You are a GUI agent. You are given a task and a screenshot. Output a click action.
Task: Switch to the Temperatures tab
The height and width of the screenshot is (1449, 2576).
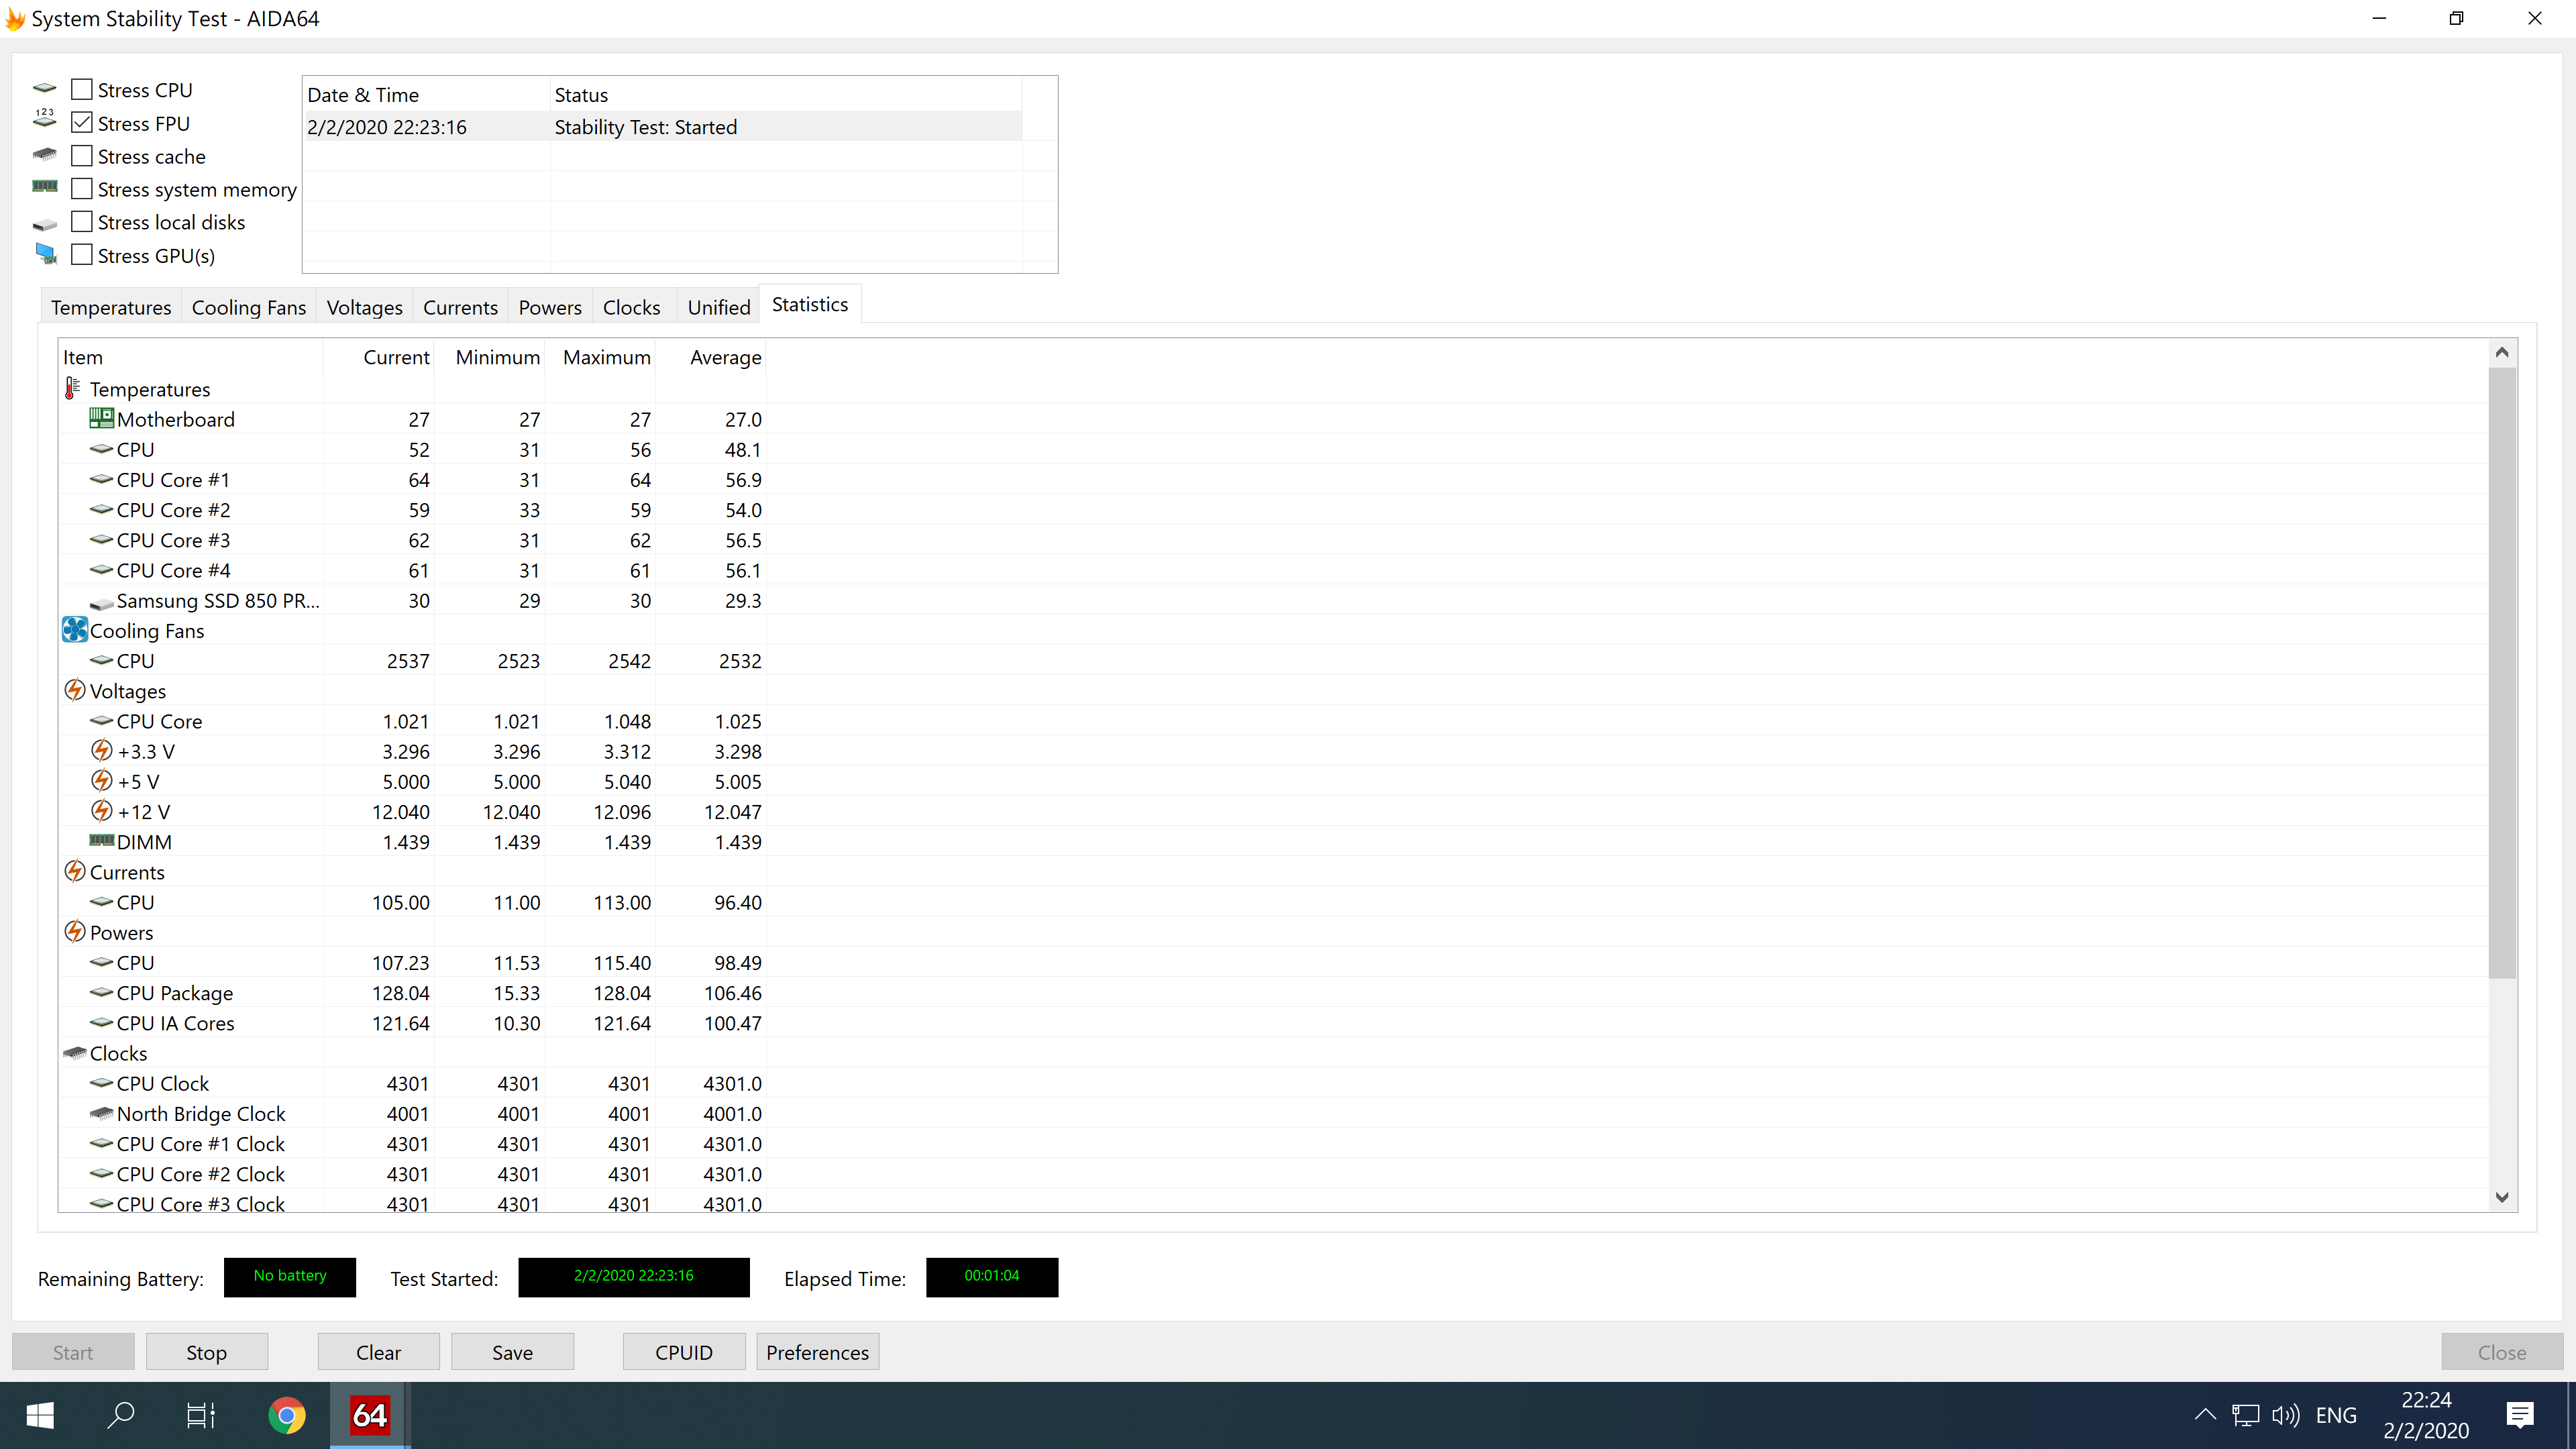[111, 307]
